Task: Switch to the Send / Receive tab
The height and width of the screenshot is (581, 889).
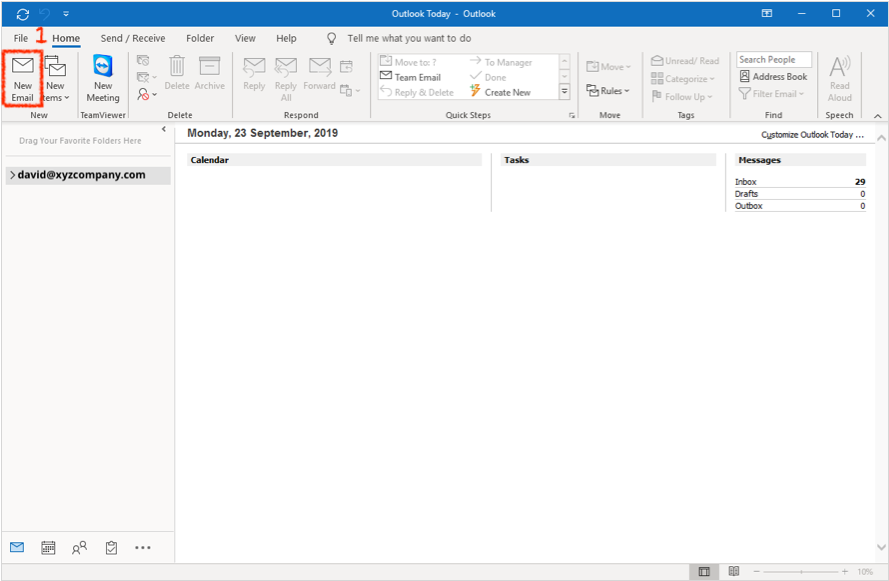Action: [x=132, y=38]
